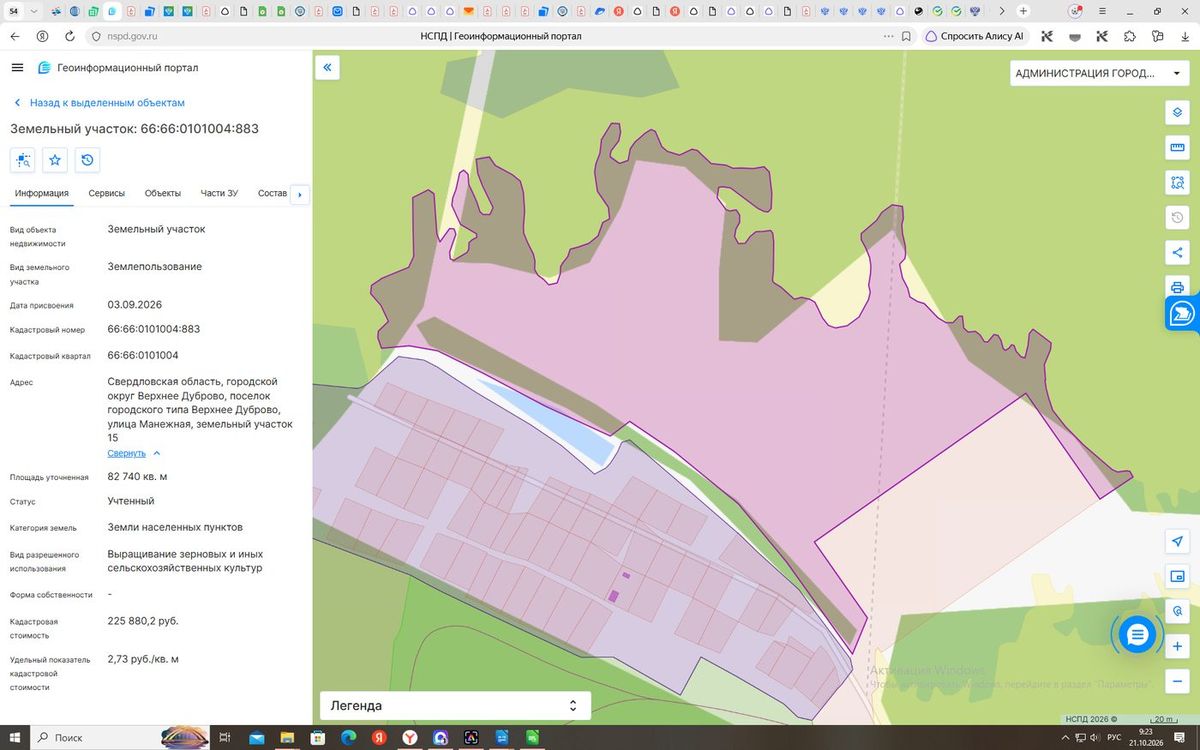
Task: Collapse the side panel with double-chevron button
Action: click(327, 67)
